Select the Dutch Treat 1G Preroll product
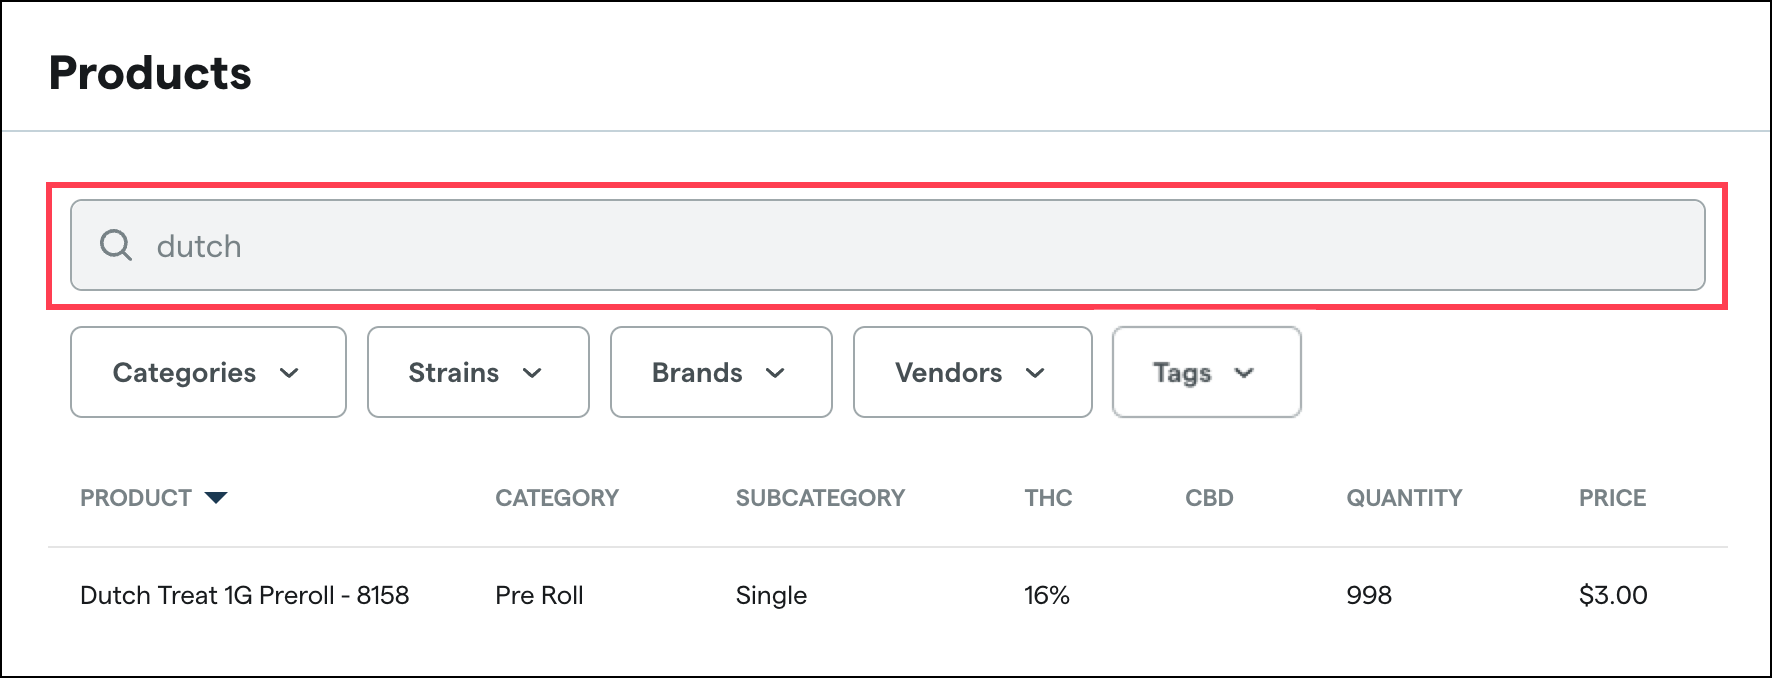 point(244,595)
